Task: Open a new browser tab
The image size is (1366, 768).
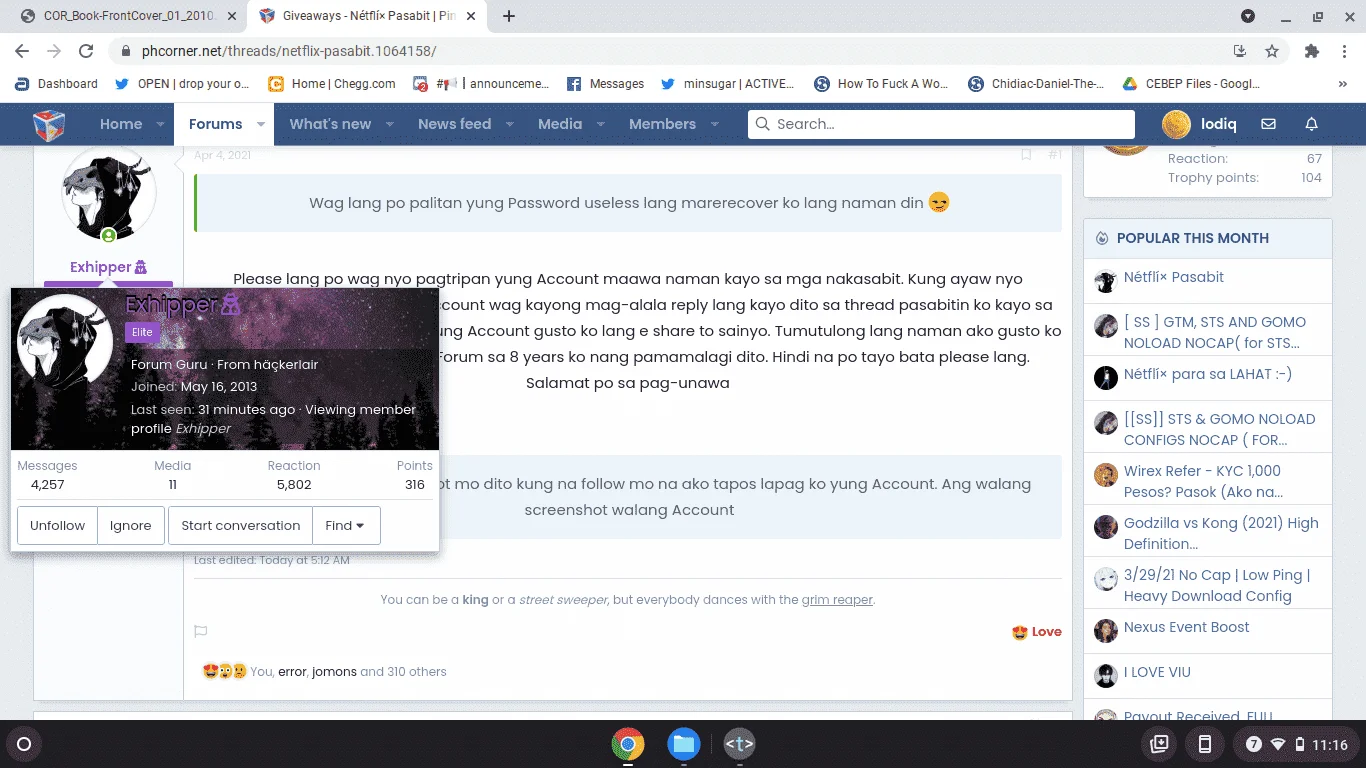Action: coord(509,16)
